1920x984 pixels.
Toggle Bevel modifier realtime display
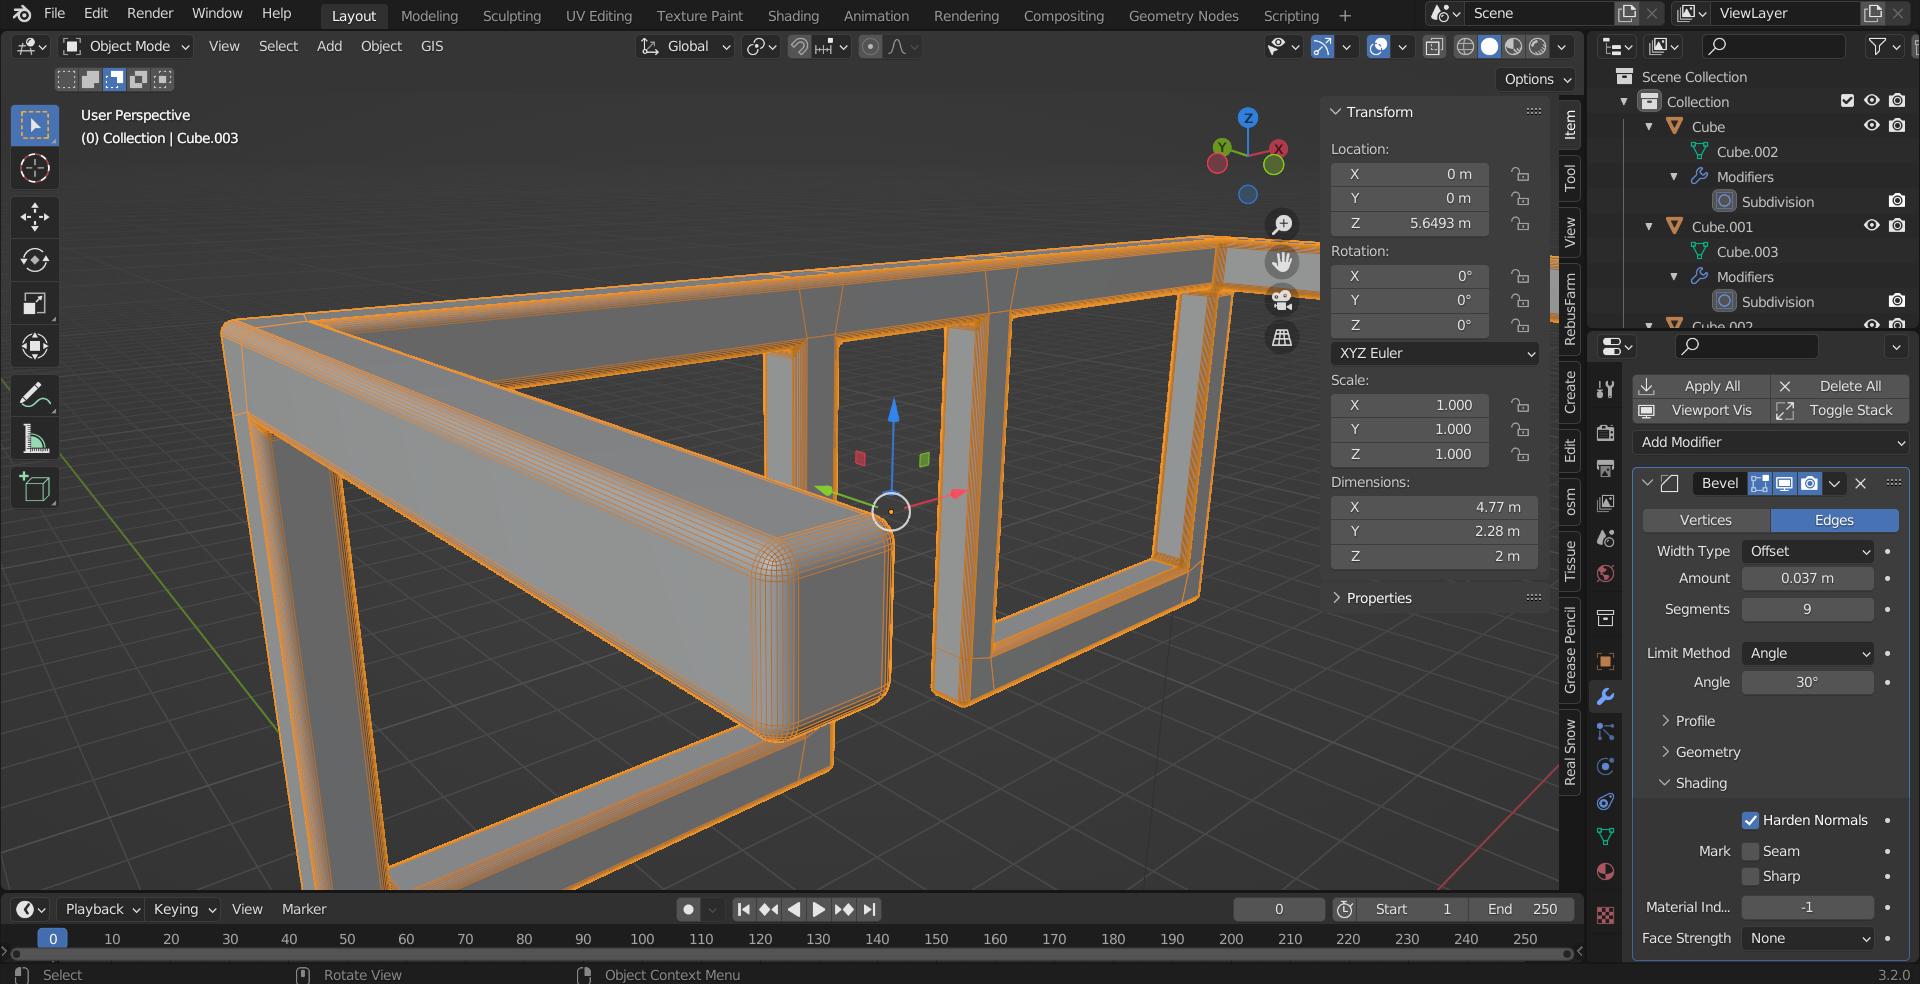(x=1784, y=483)
